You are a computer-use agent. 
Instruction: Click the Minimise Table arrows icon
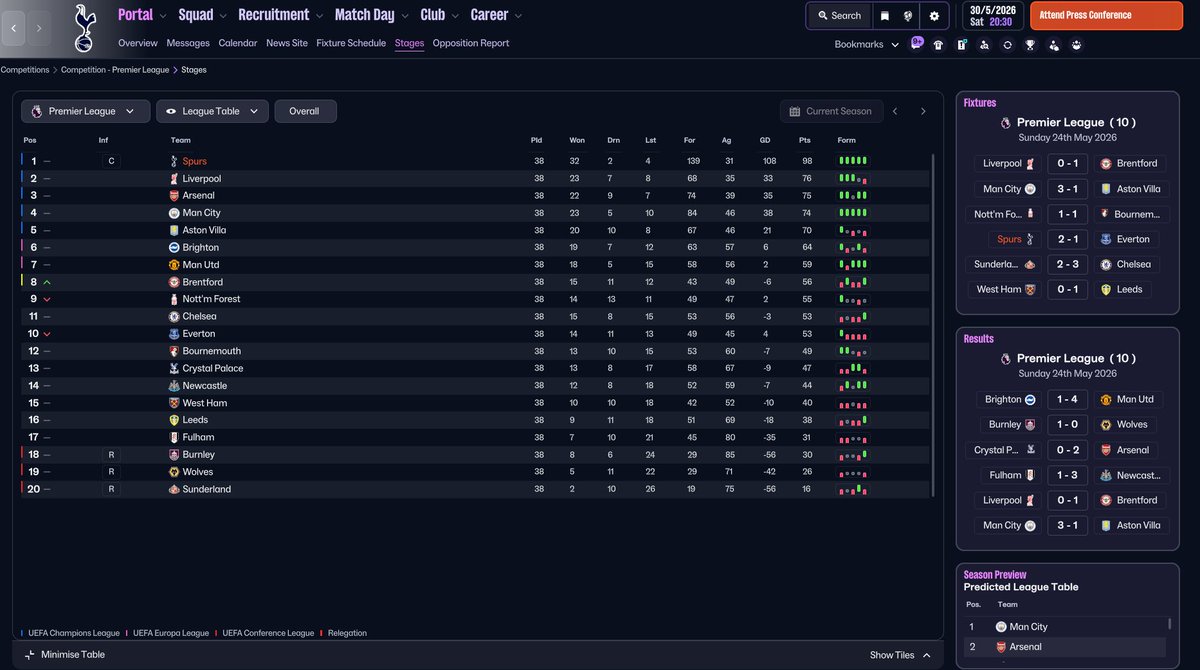[30, 655]
